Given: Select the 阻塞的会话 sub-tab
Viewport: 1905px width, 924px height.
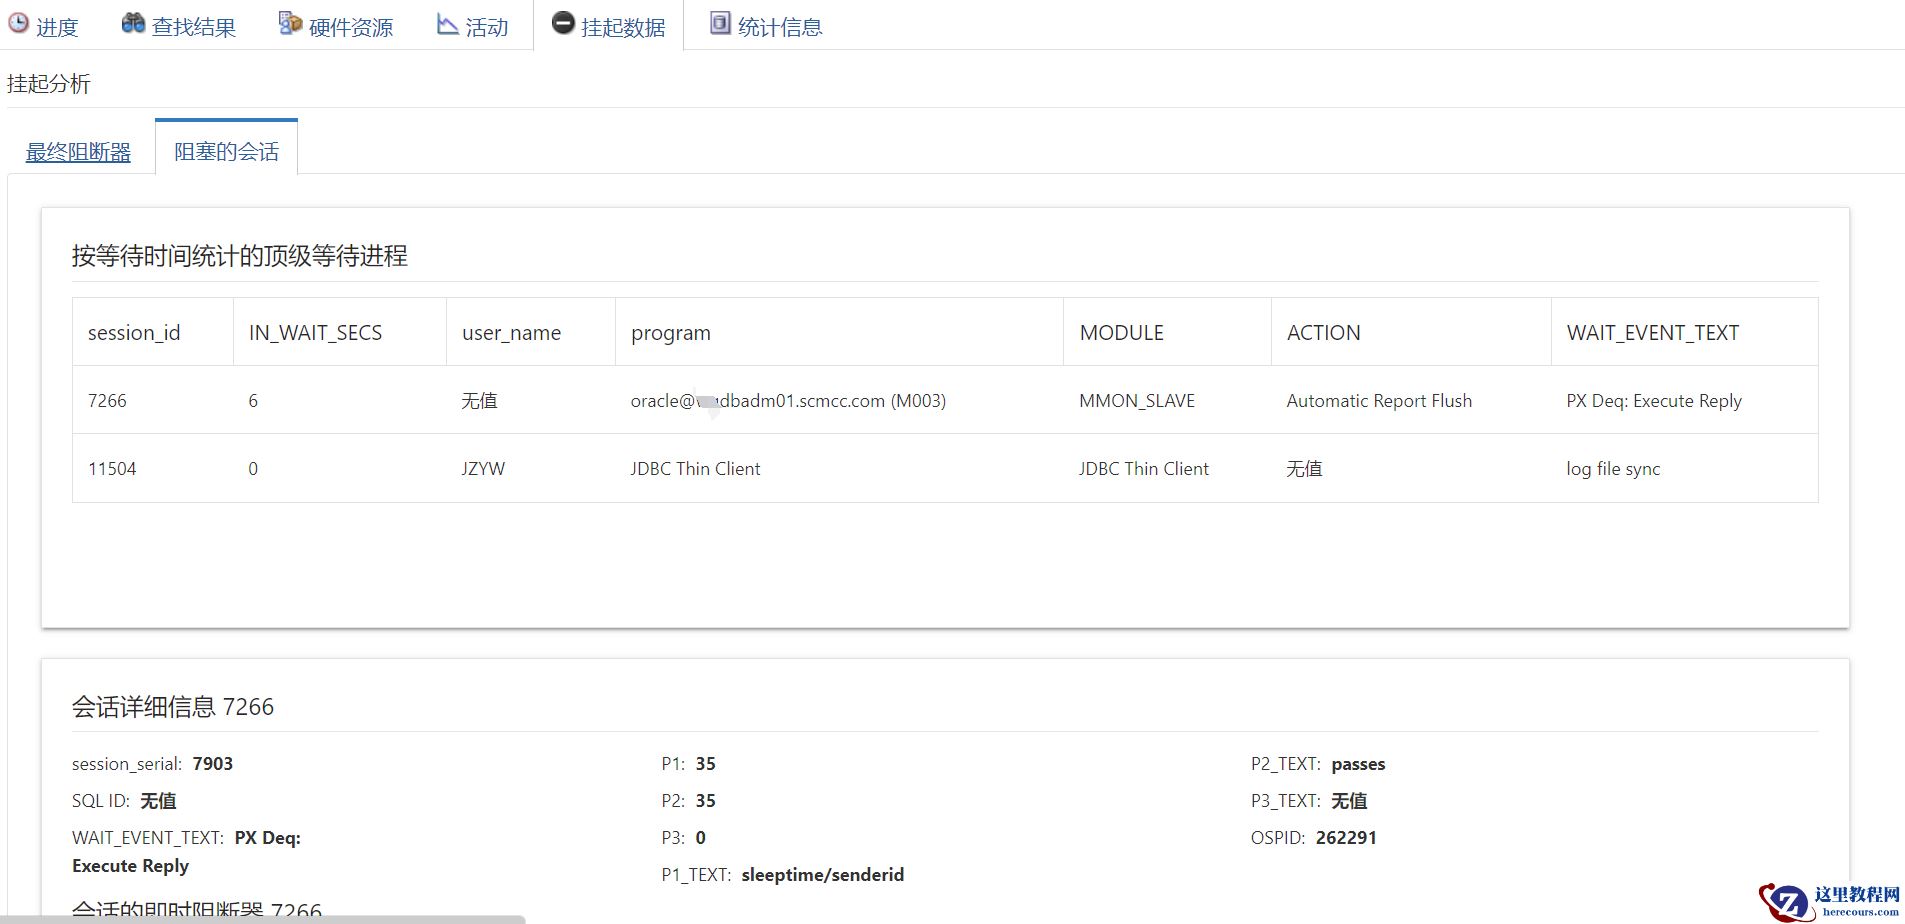Looking at the screenshot, I should click(x=226, y=151).
